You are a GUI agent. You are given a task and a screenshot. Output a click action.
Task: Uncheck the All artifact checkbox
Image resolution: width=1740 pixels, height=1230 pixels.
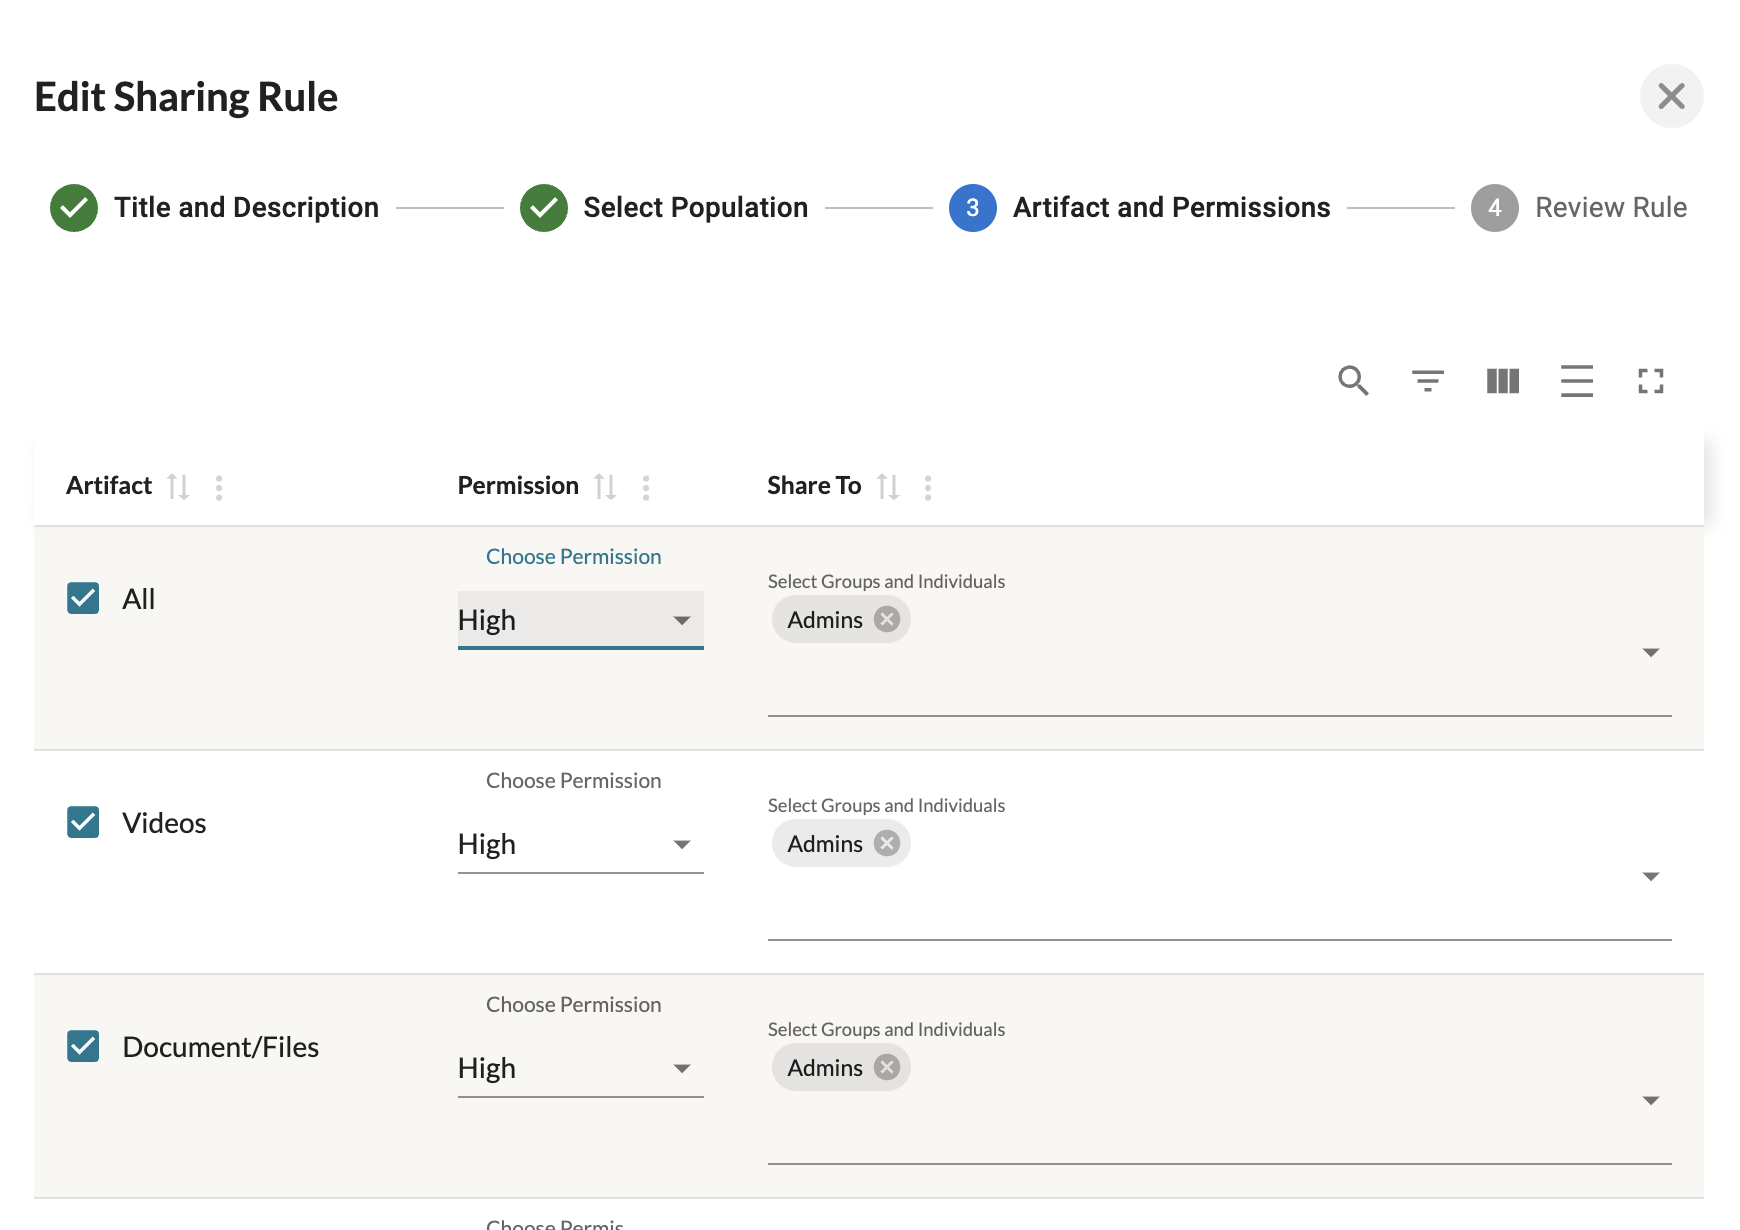[x=83, y=599]
